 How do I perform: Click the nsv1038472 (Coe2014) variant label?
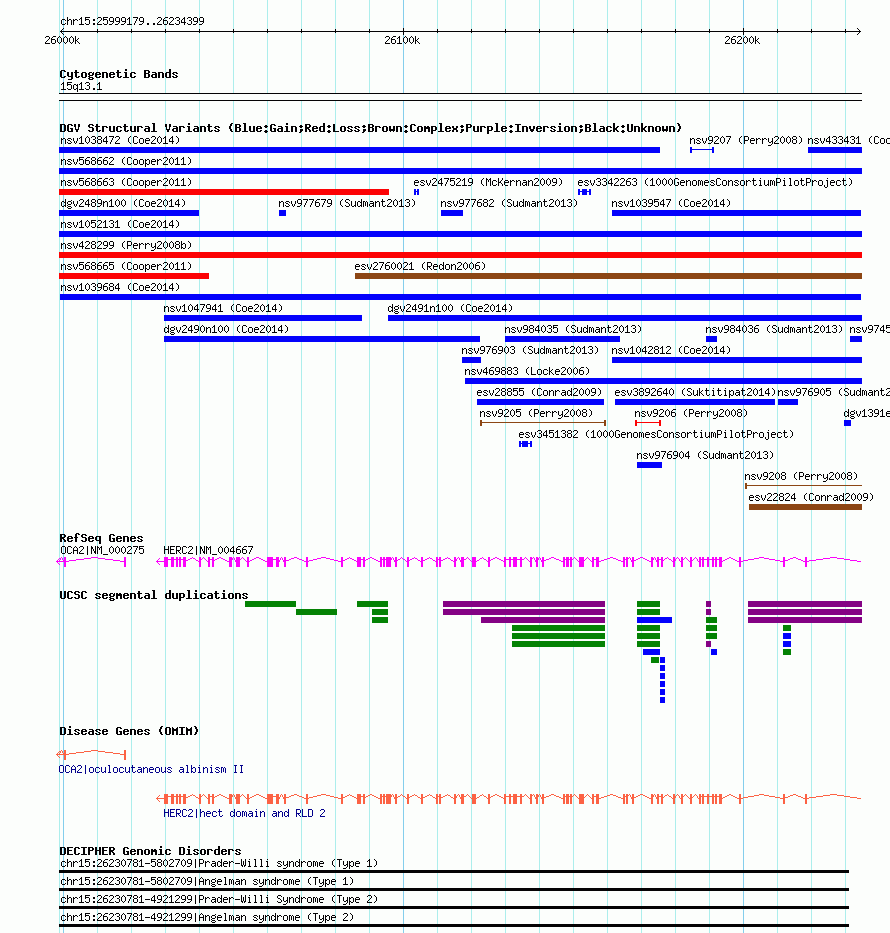120,140
